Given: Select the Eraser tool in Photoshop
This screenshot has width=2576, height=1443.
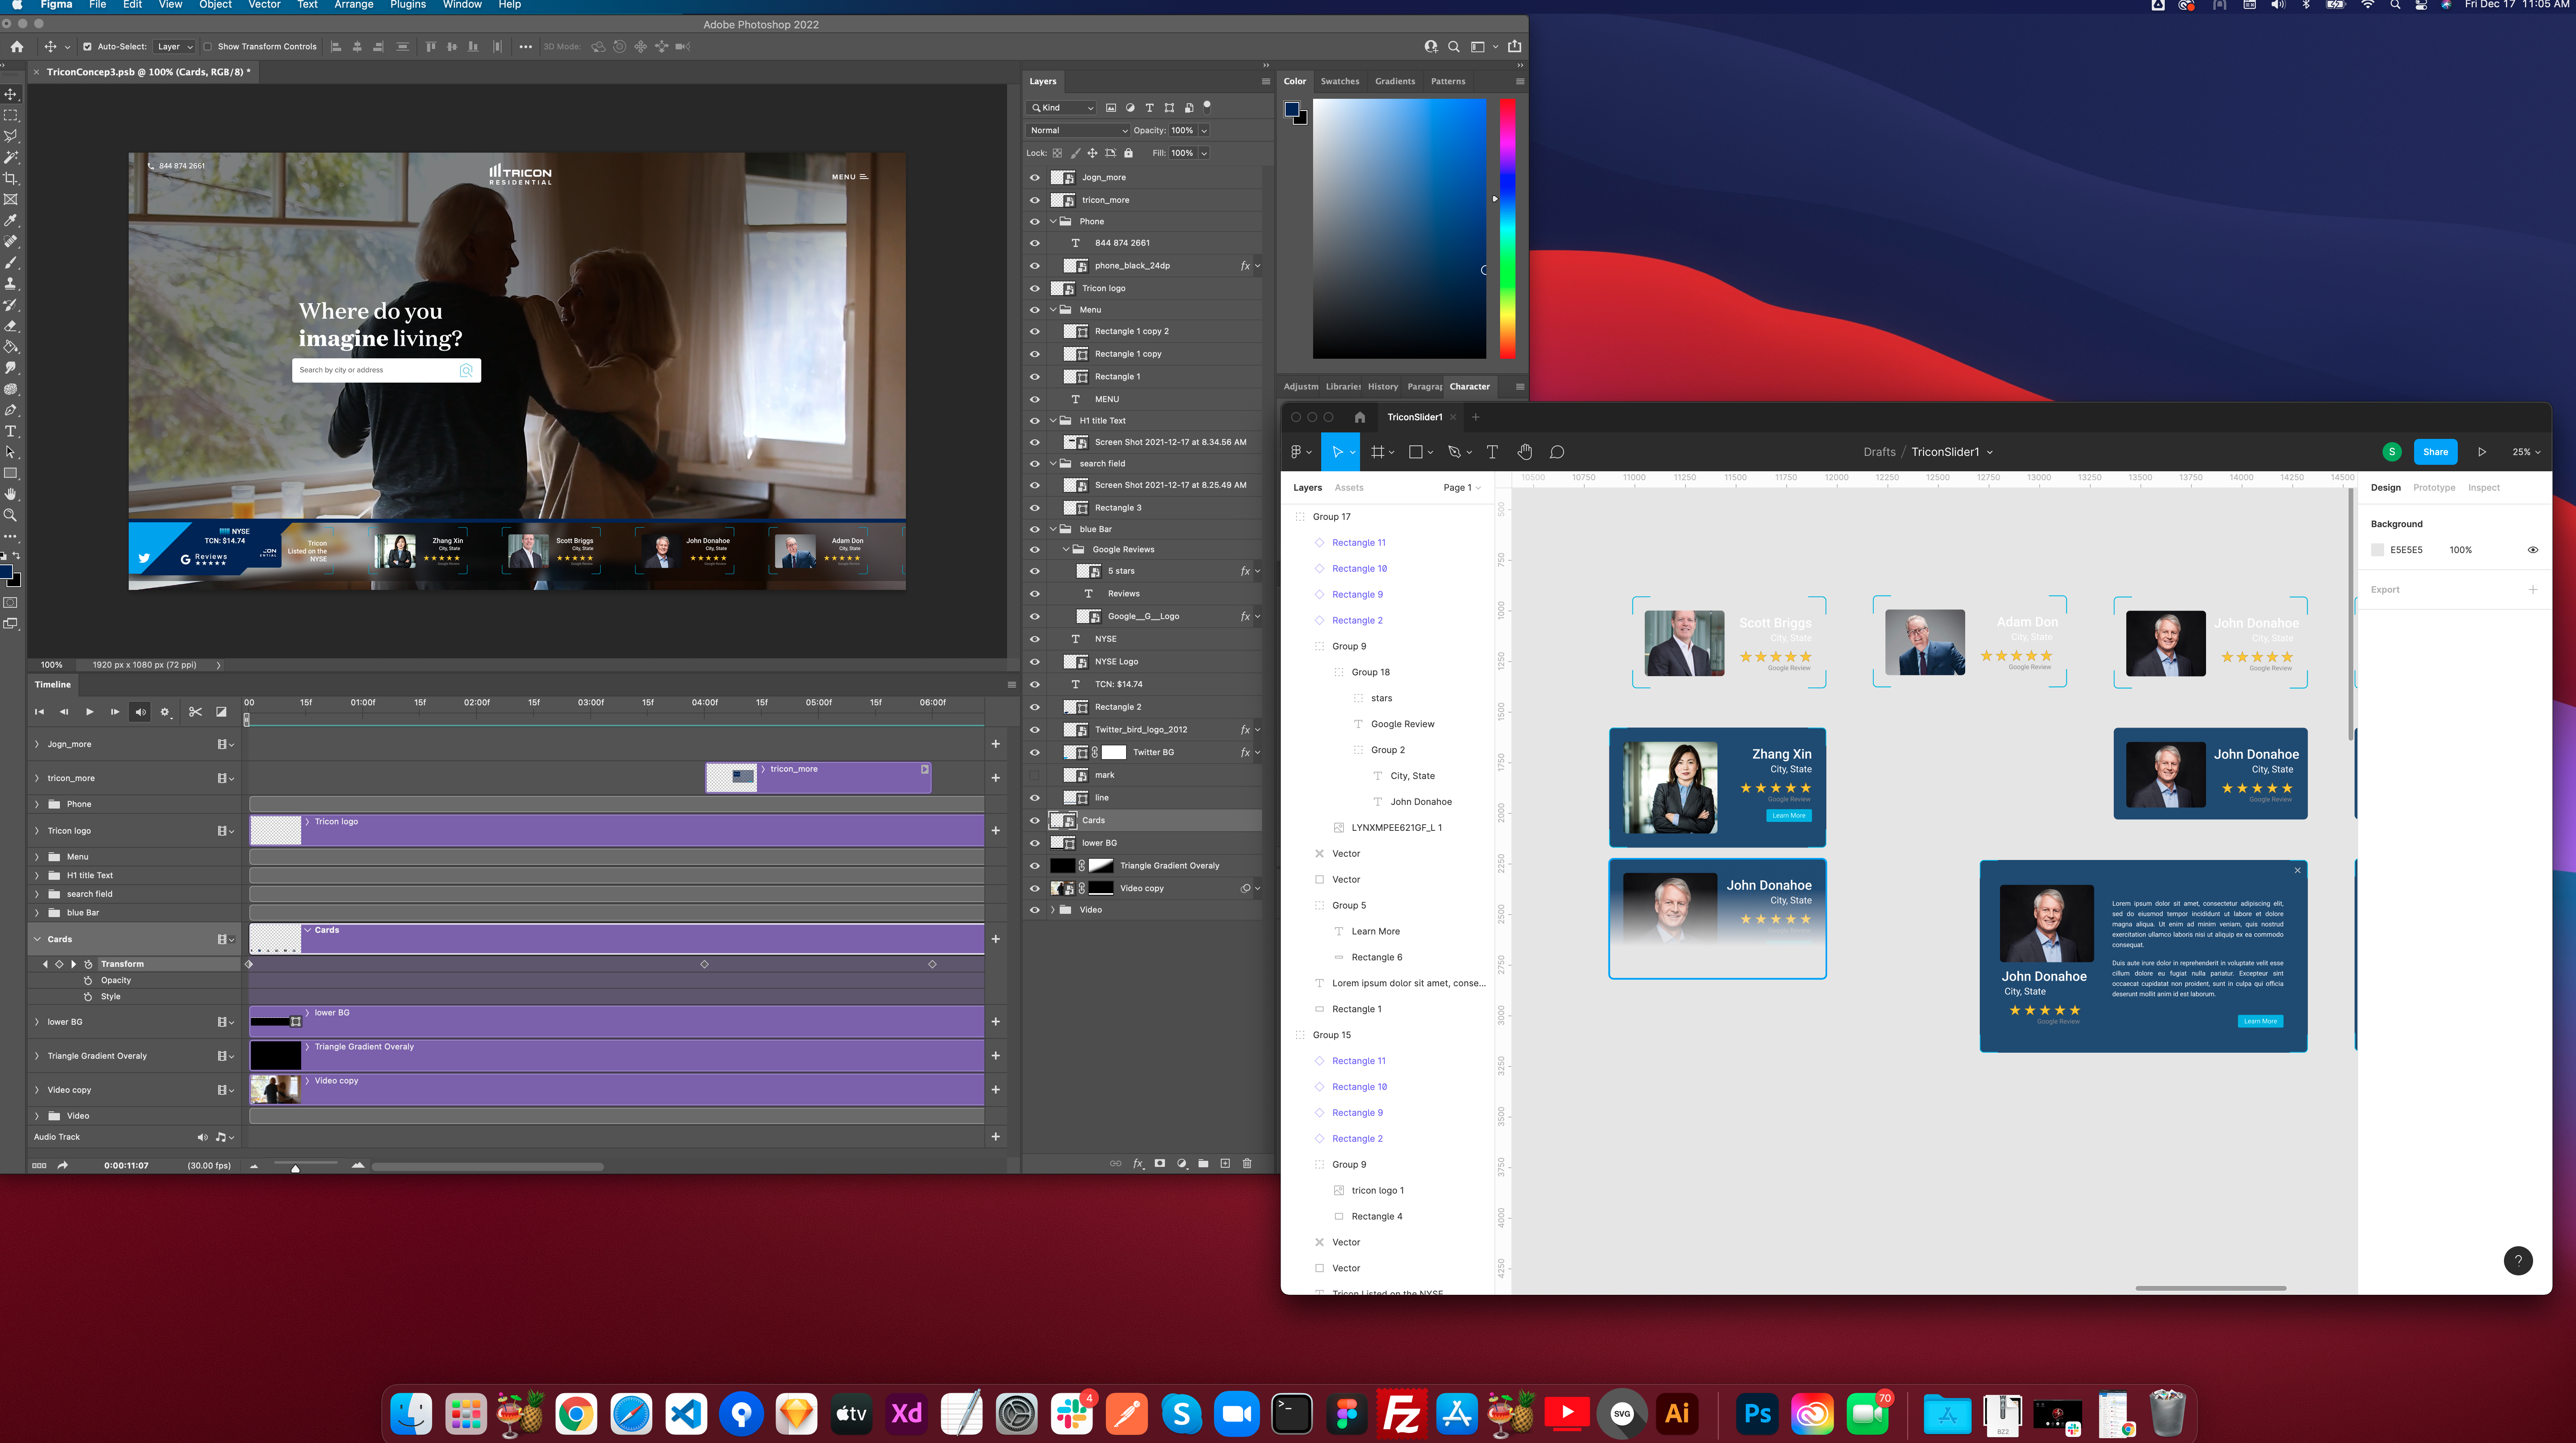Looking at the screenshot, I should coord(11,326).
